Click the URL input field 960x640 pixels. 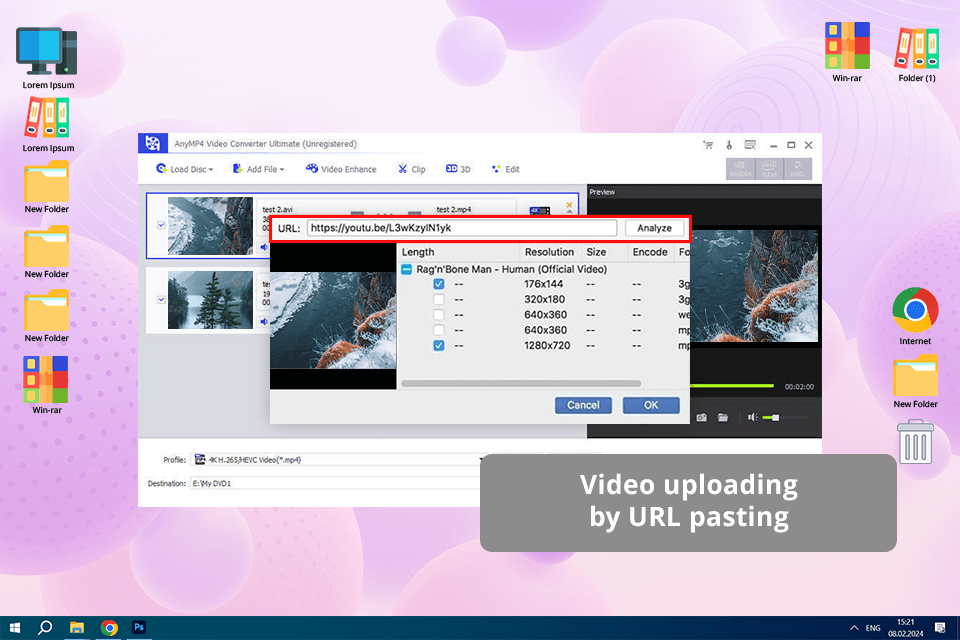pos(460,228)
